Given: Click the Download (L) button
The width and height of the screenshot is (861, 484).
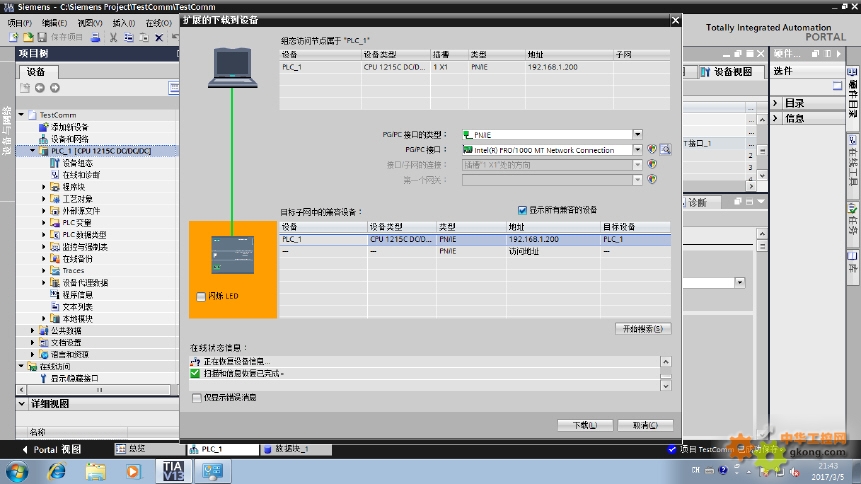Looking at the screenshot, I should point(585,425).
